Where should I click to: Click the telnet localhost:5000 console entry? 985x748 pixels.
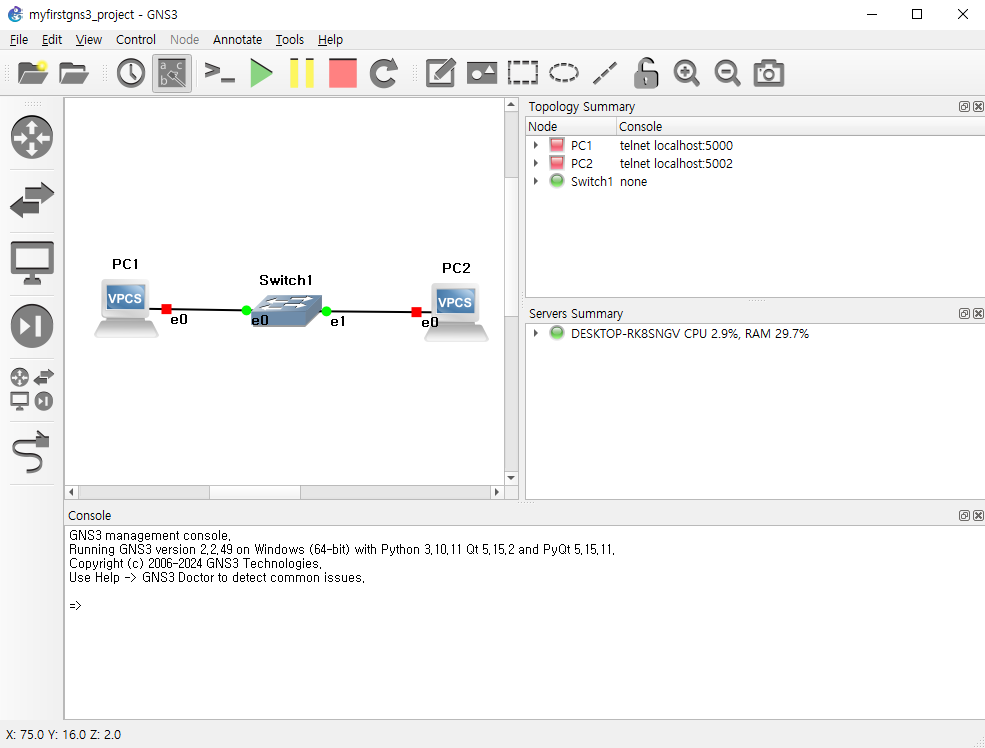[676, 145]
